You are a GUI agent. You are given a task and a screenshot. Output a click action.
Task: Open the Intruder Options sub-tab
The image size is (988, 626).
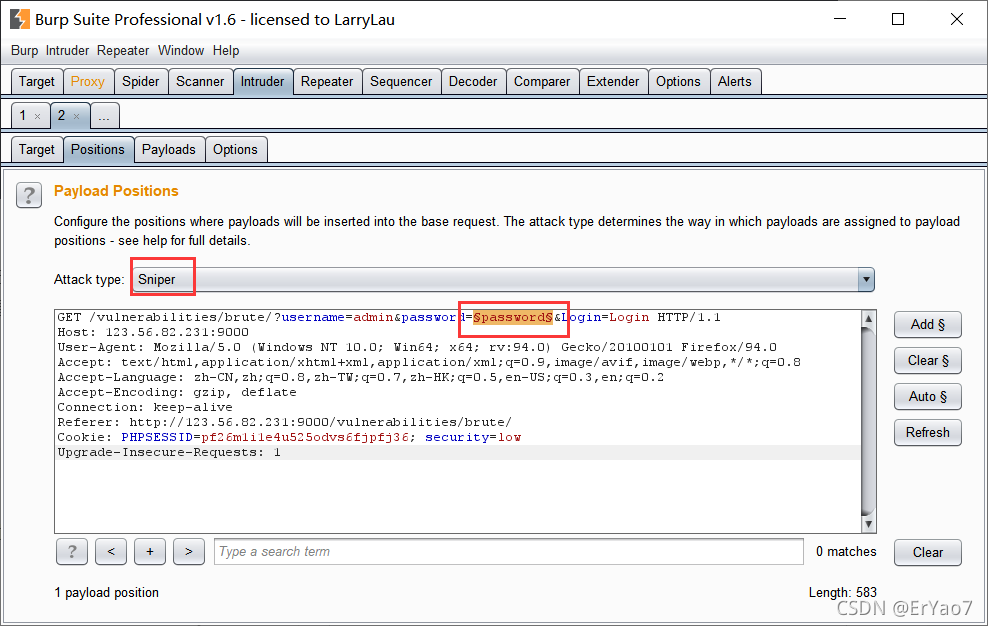pyautogui.click(x=235, y=149)
